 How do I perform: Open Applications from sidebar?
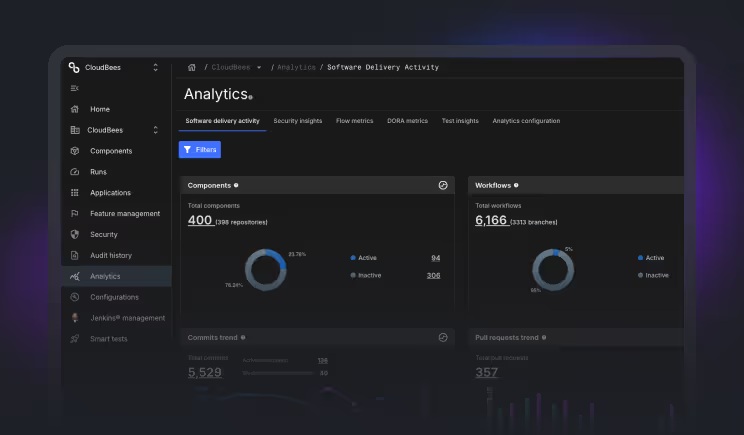[110, 193]
